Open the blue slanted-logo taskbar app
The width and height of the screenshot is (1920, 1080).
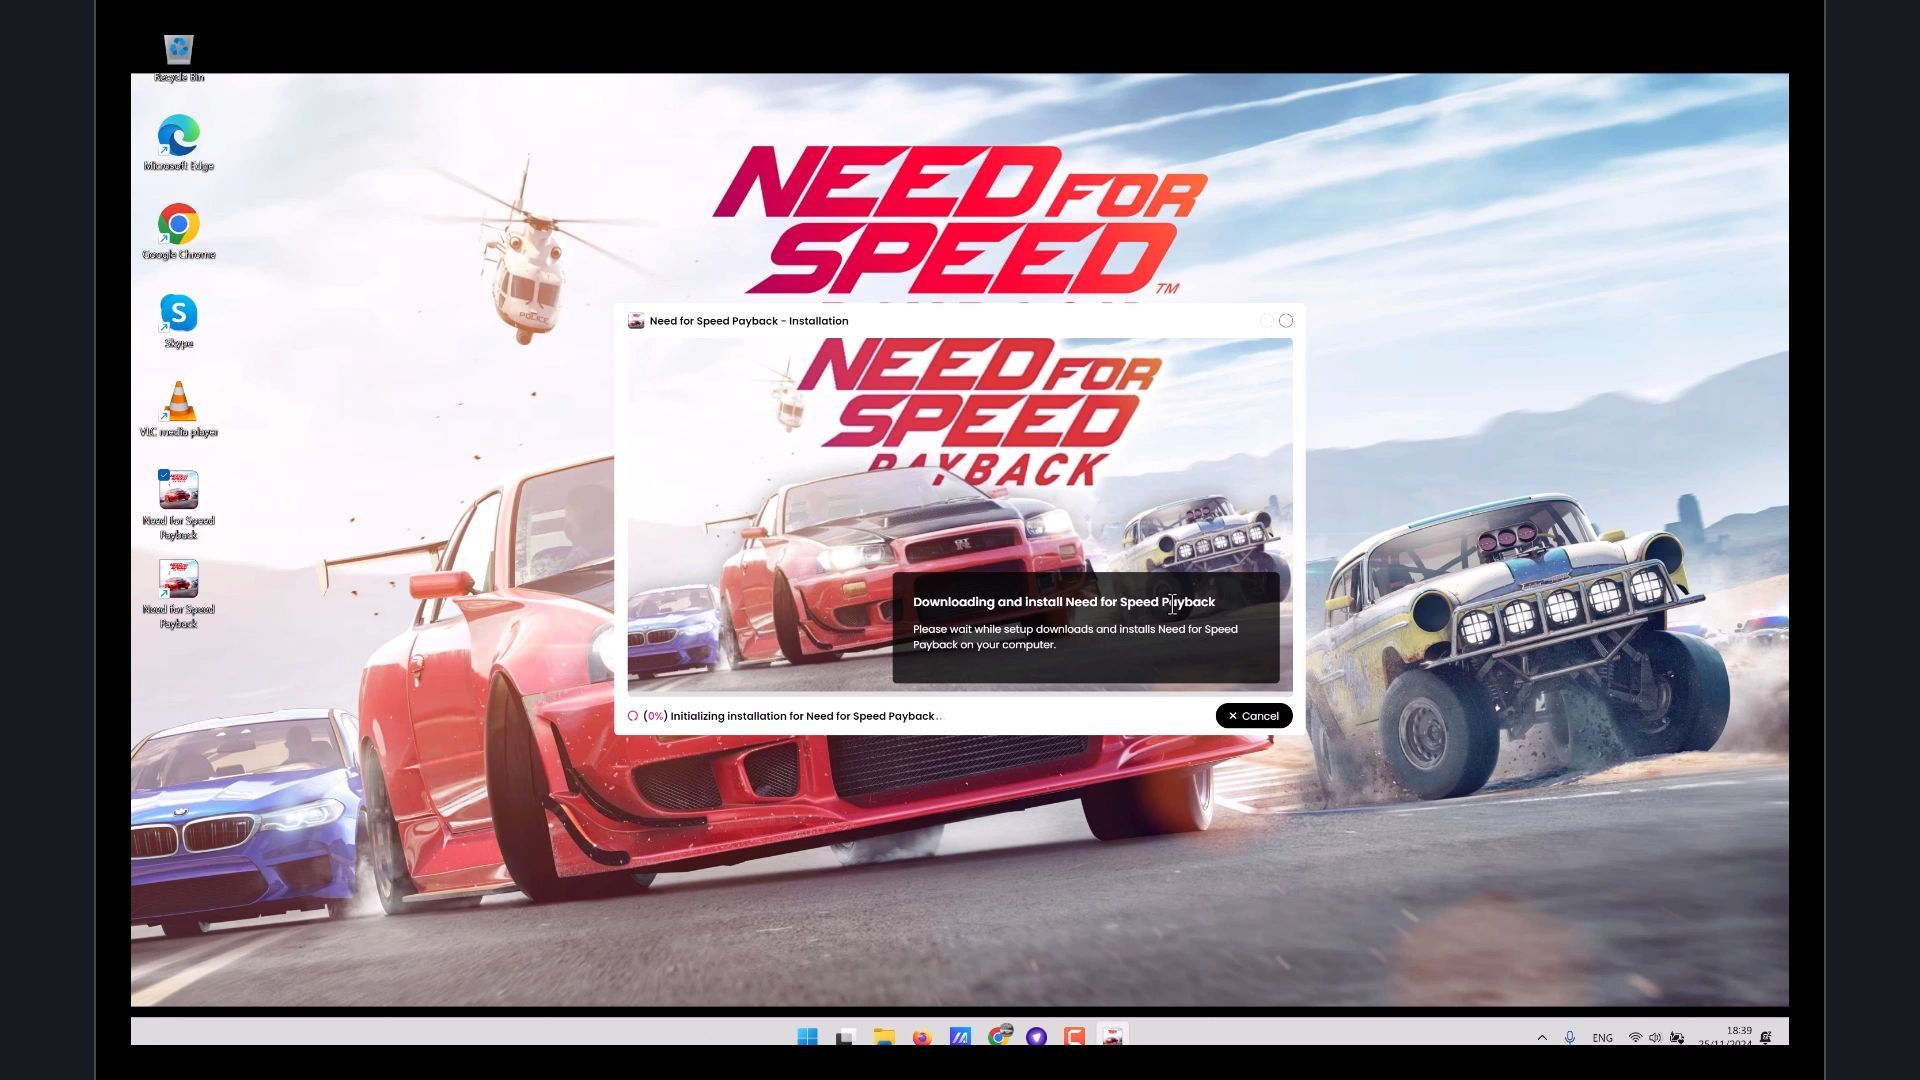click(x=960, y=1036)
